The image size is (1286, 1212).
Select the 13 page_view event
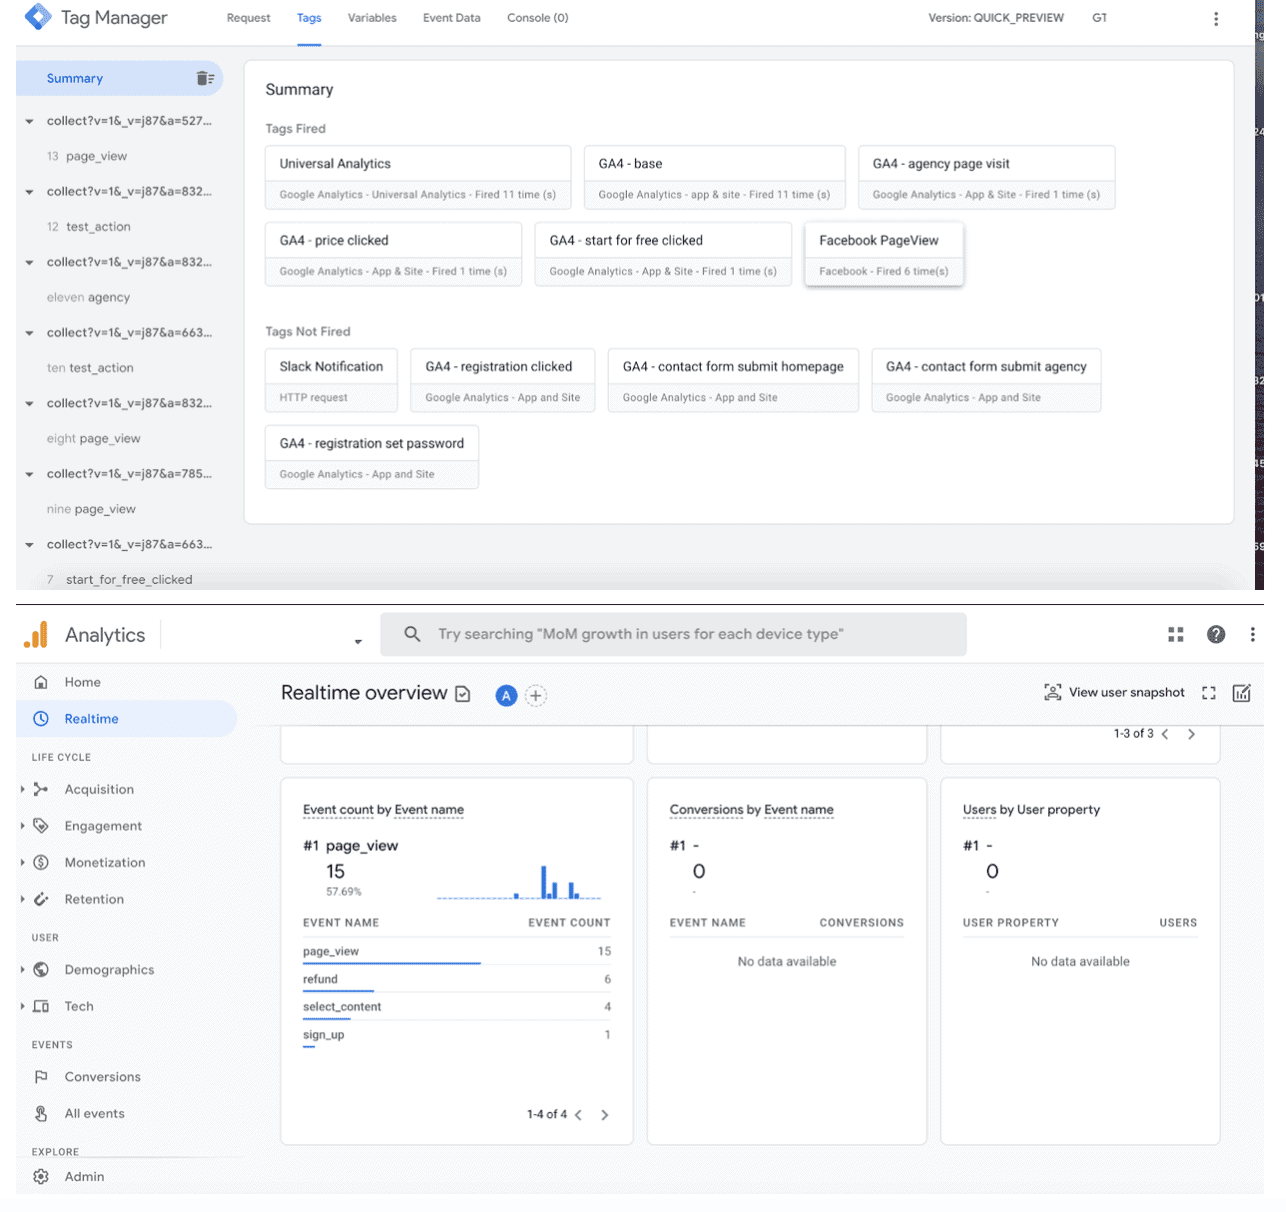(x=97, y=156)
